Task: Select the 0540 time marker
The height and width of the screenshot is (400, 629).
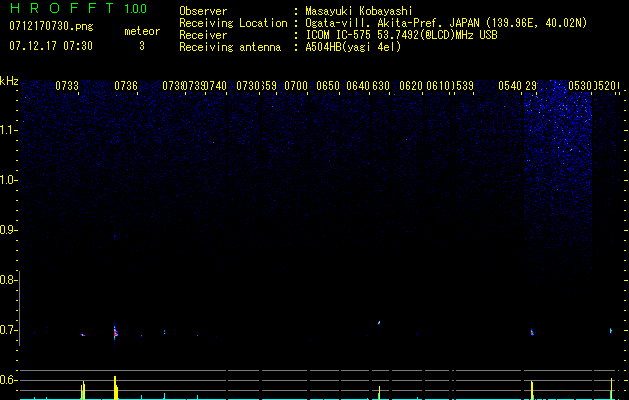Action: pyautogui.click(x=510, y=86)
